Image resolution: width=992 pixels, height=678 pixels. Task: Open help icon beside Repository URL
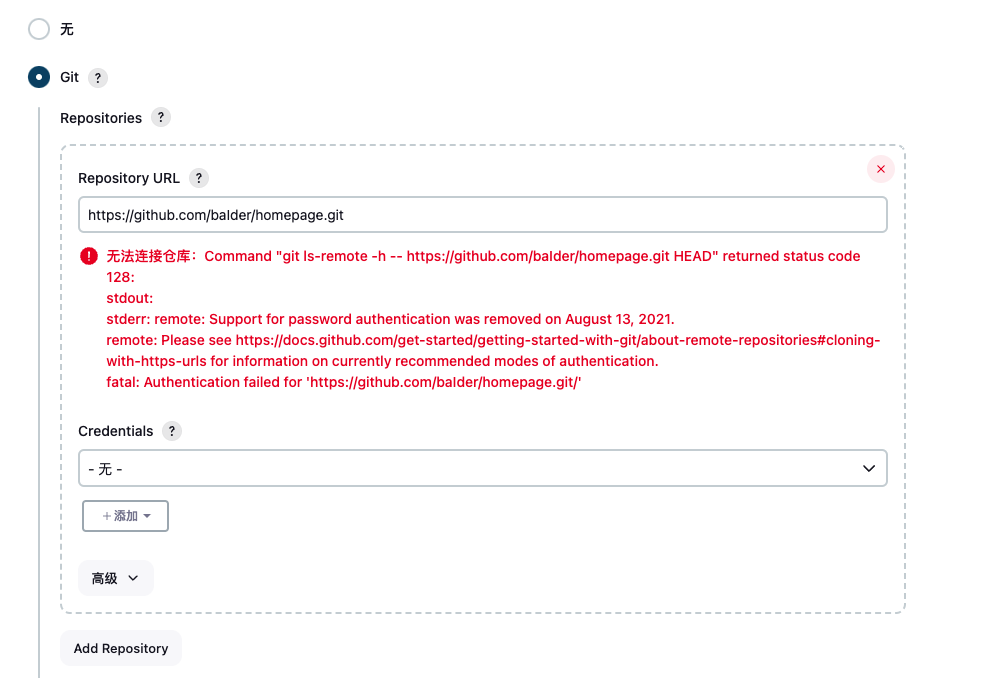tap(199, 178)
